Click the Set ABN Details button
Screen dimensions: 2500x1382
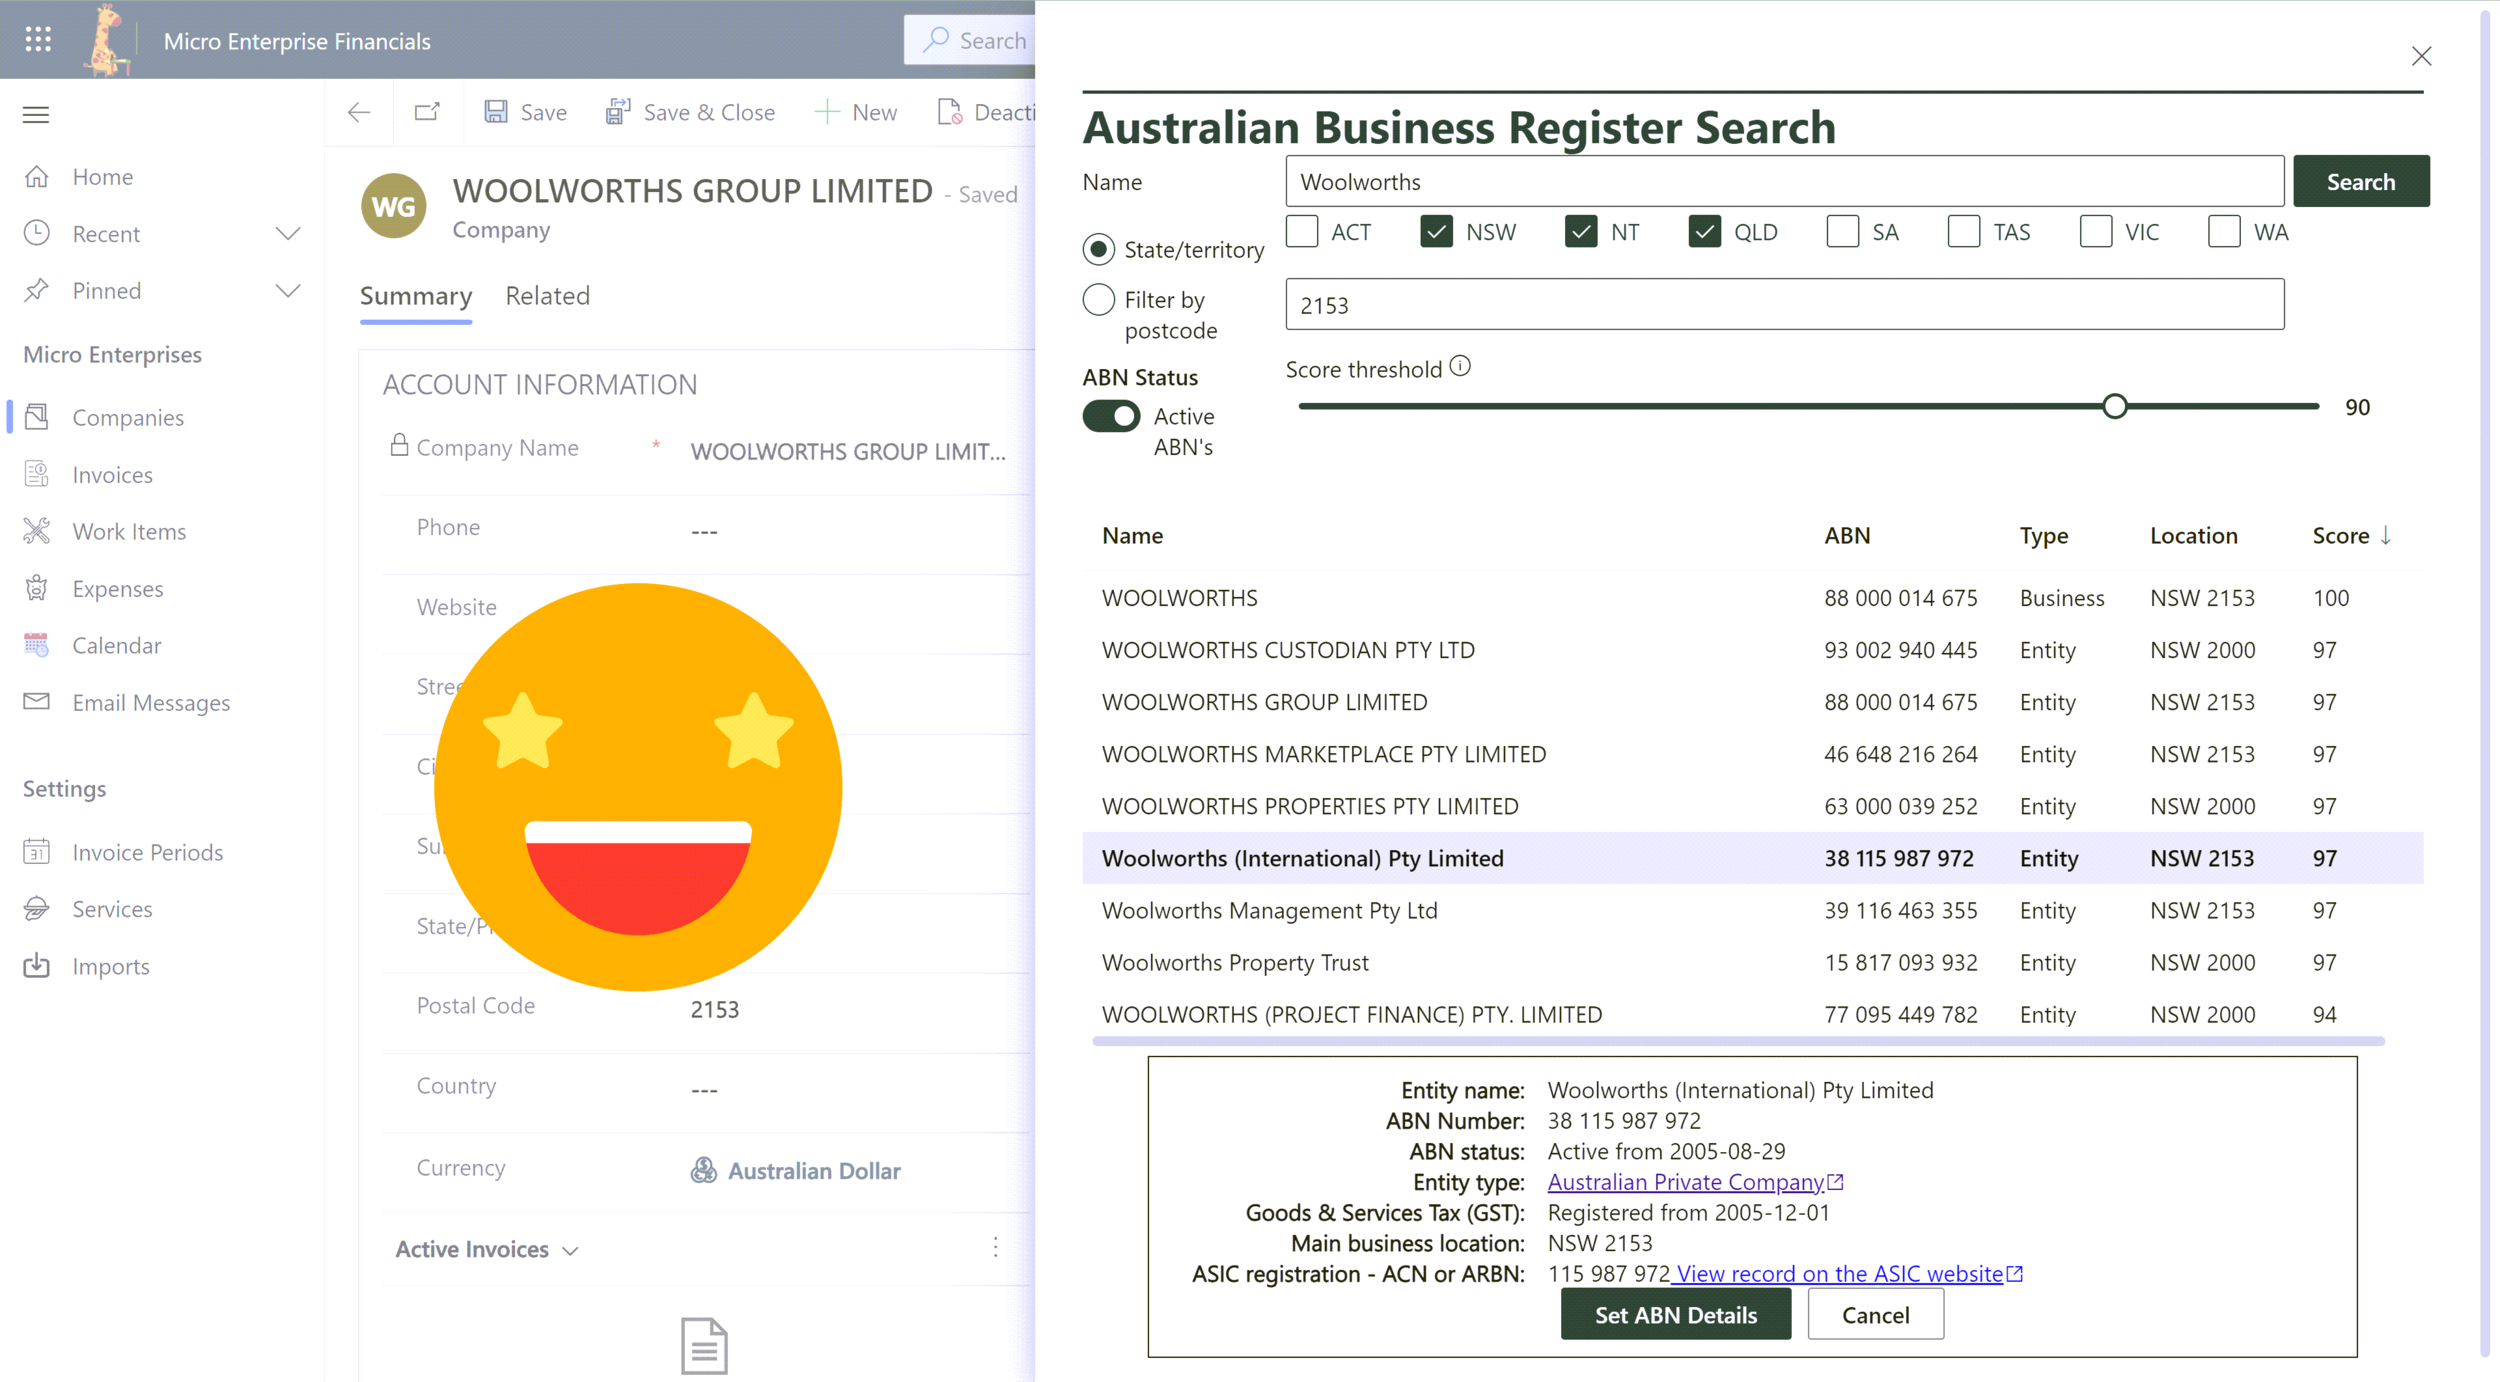point(1676,1313)
